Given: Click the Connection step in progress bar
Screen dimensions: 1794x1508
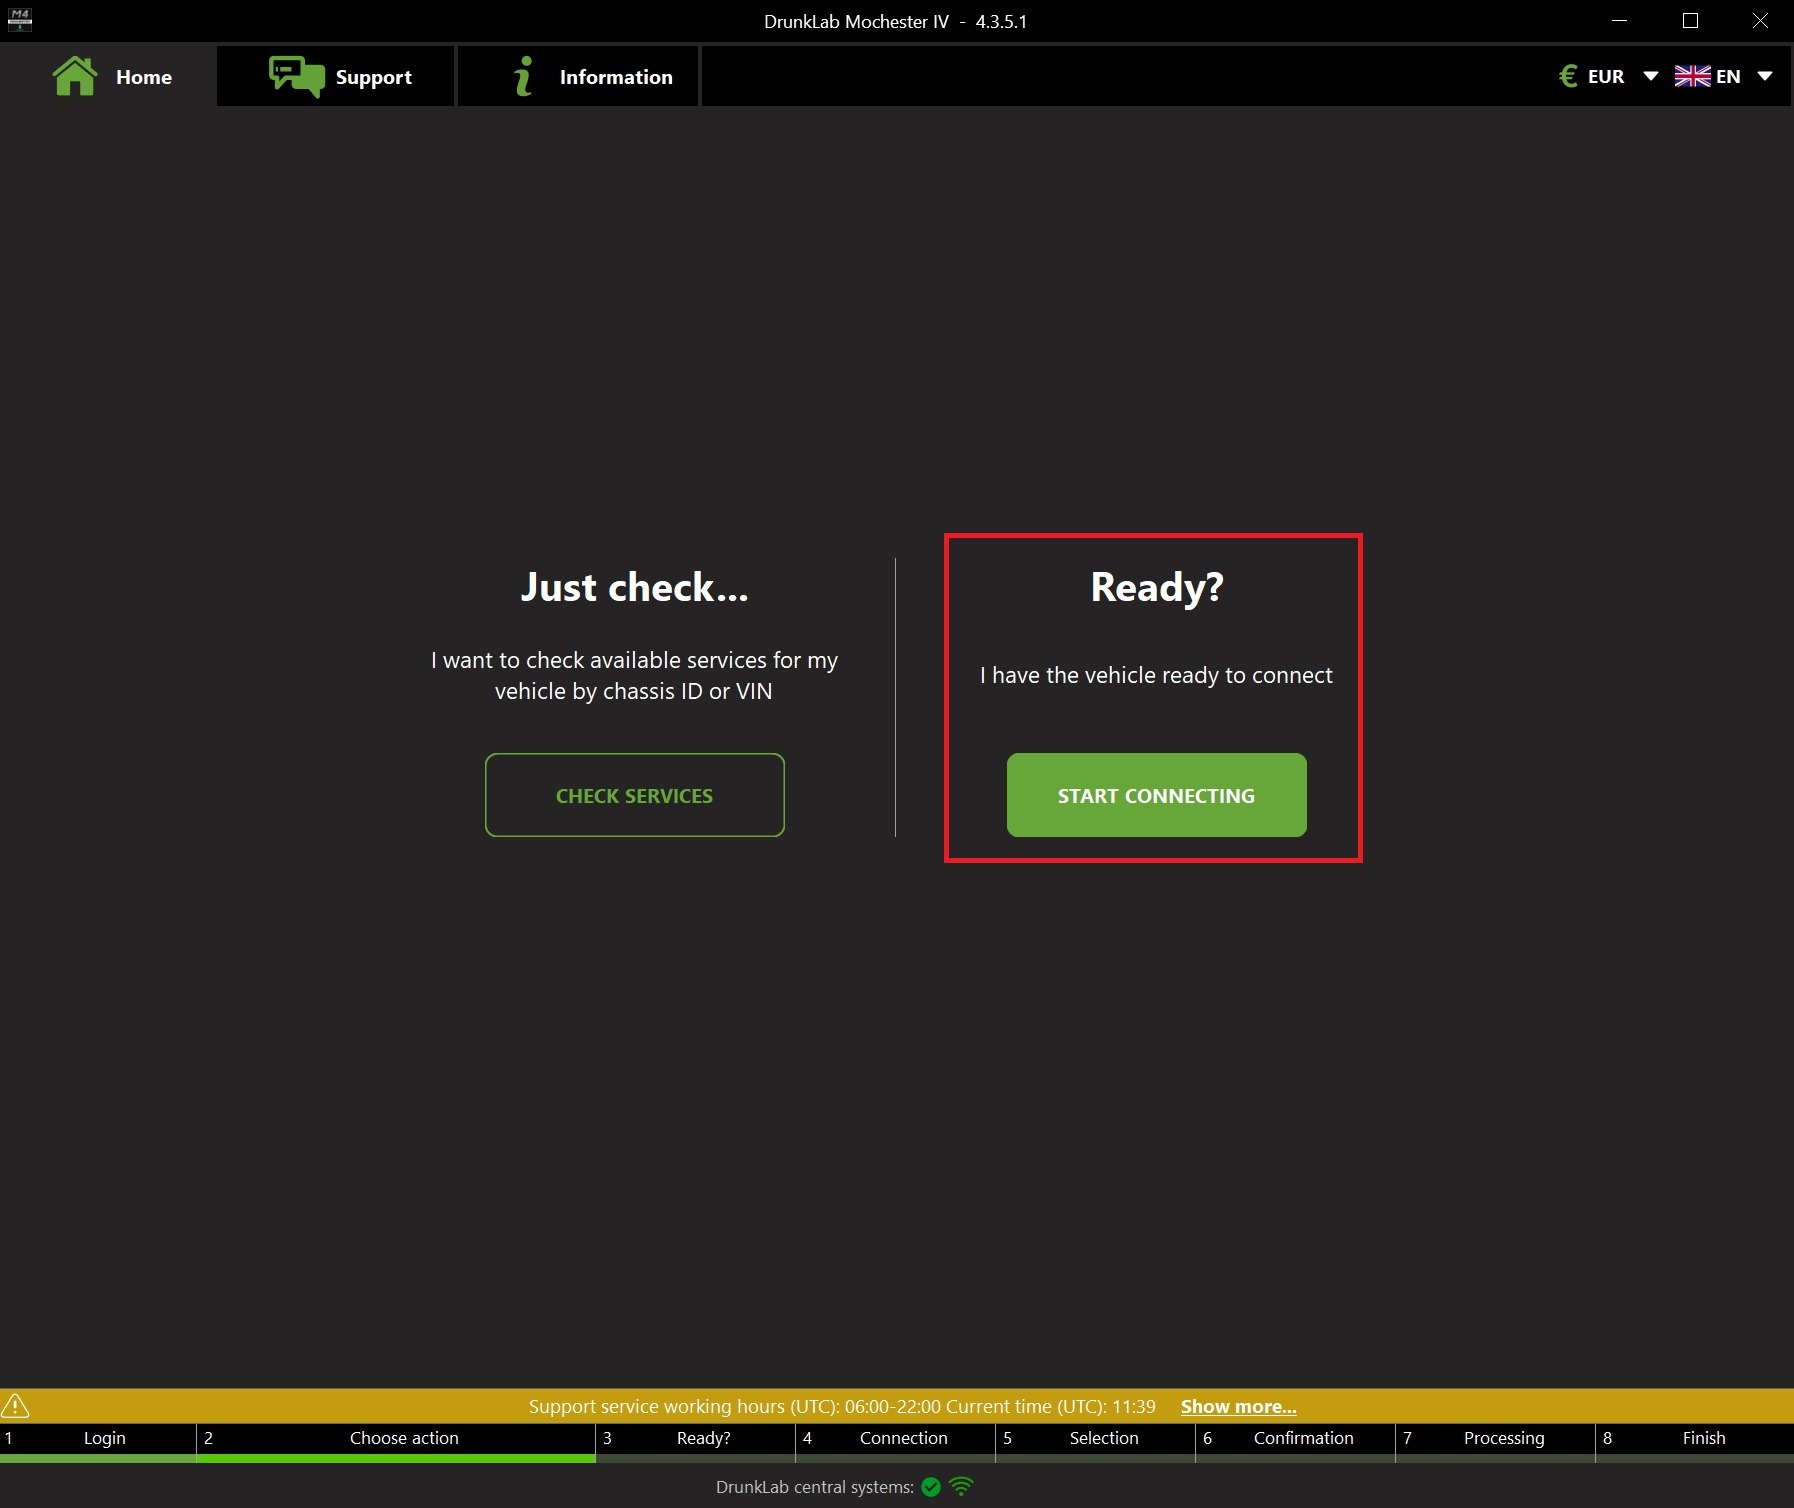Looking at the screenshot, I should (x=903, y=1438).
